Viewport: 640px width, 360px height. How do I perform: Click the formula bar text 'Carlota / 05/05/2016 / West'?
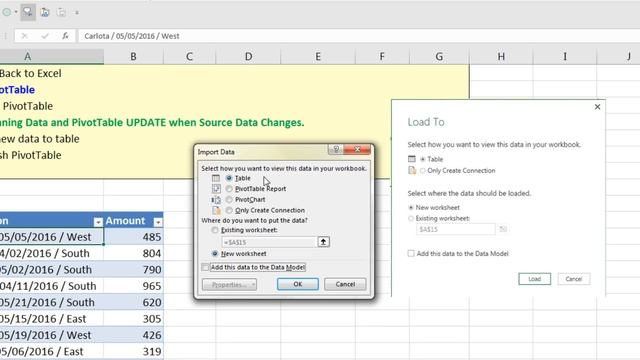131,36
